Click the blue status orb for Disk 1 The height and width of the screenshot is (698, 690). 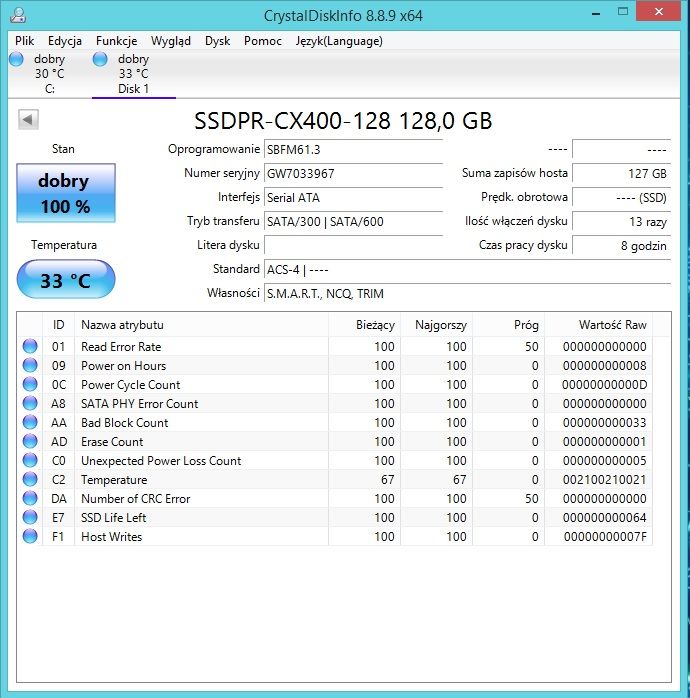(x=100, y=59)
